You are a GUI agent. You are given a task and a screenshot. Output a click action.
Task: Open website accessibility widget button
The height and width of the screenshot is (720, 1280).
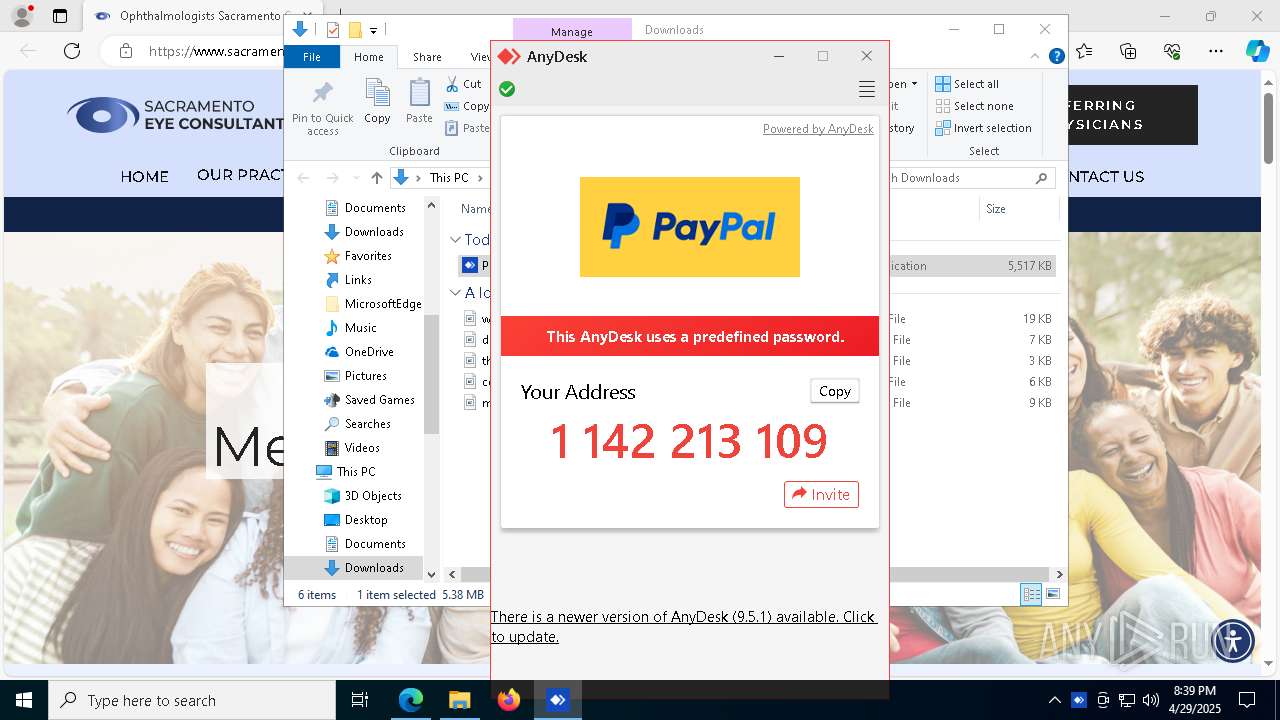[1233, 641]
